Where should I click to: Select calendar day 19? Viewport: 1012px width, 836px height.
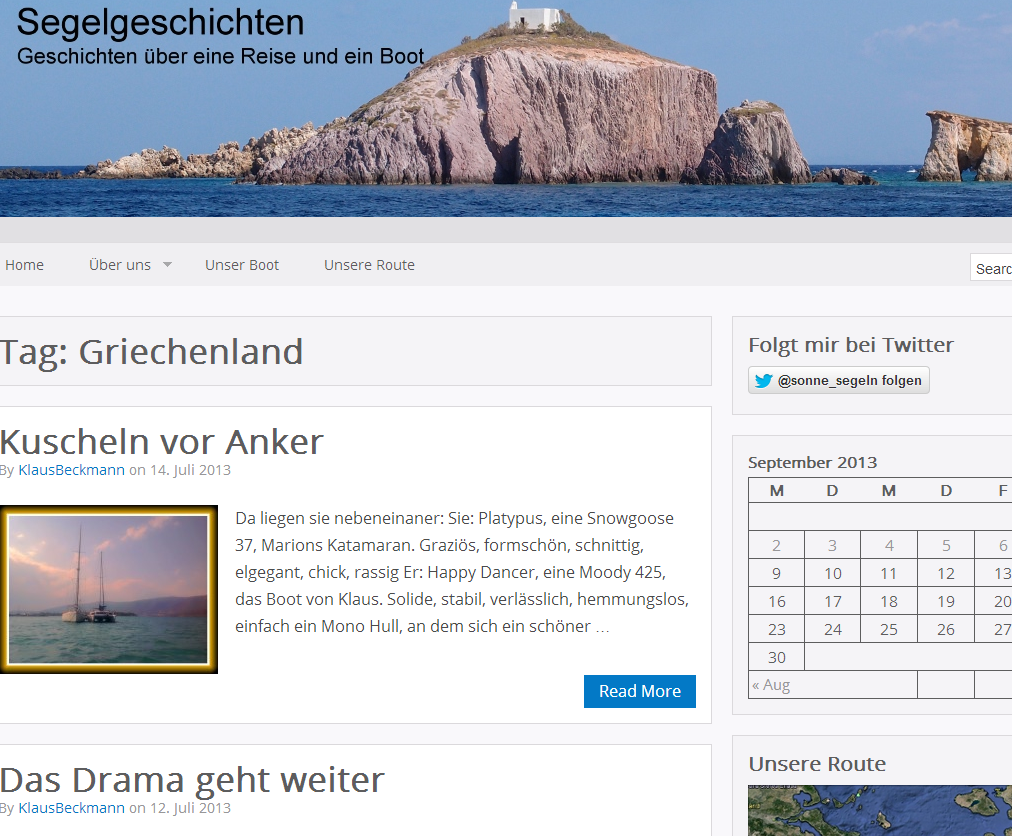pyautogui.click(x=946, y=602)
